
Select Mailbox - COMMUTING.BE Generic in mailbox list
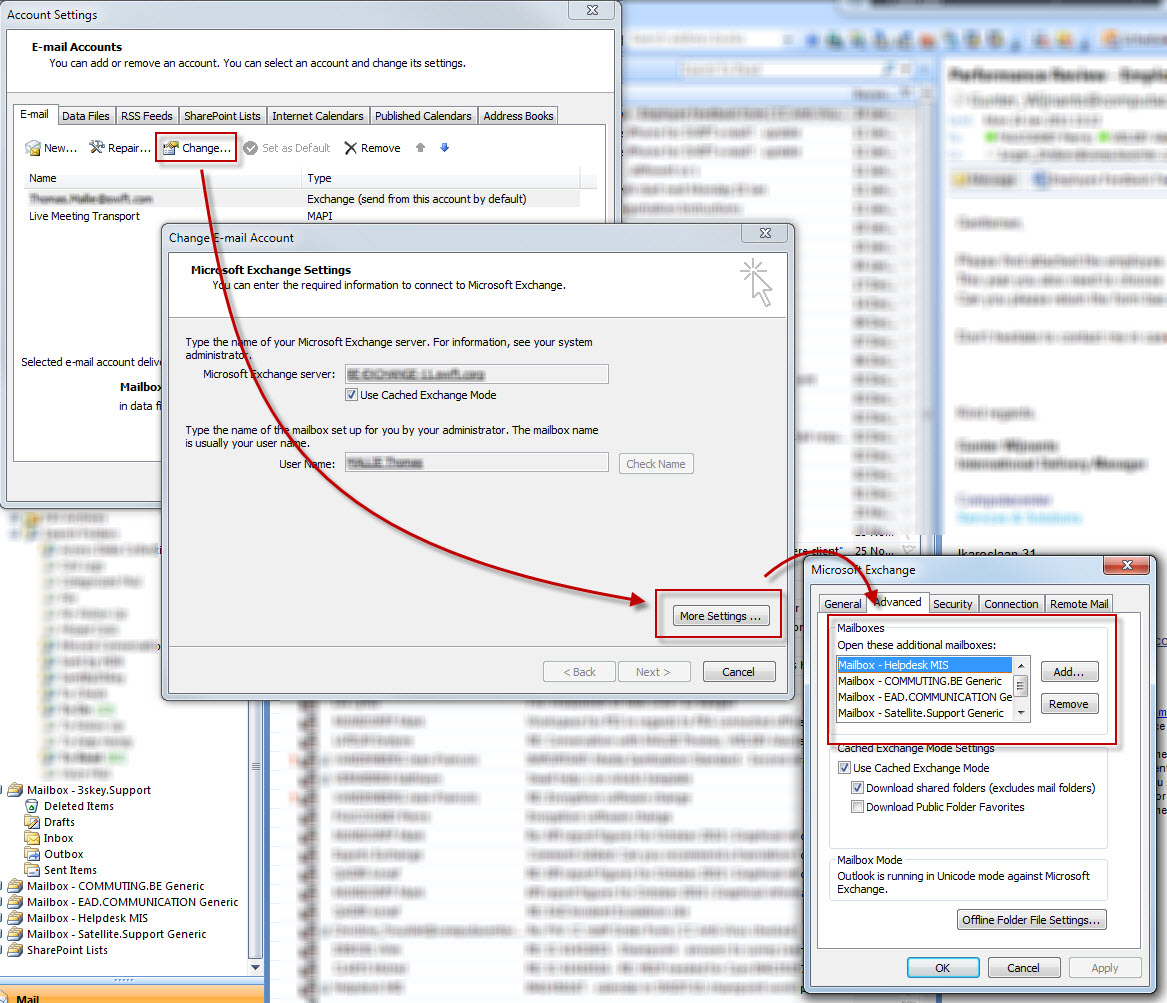[924, 681]
